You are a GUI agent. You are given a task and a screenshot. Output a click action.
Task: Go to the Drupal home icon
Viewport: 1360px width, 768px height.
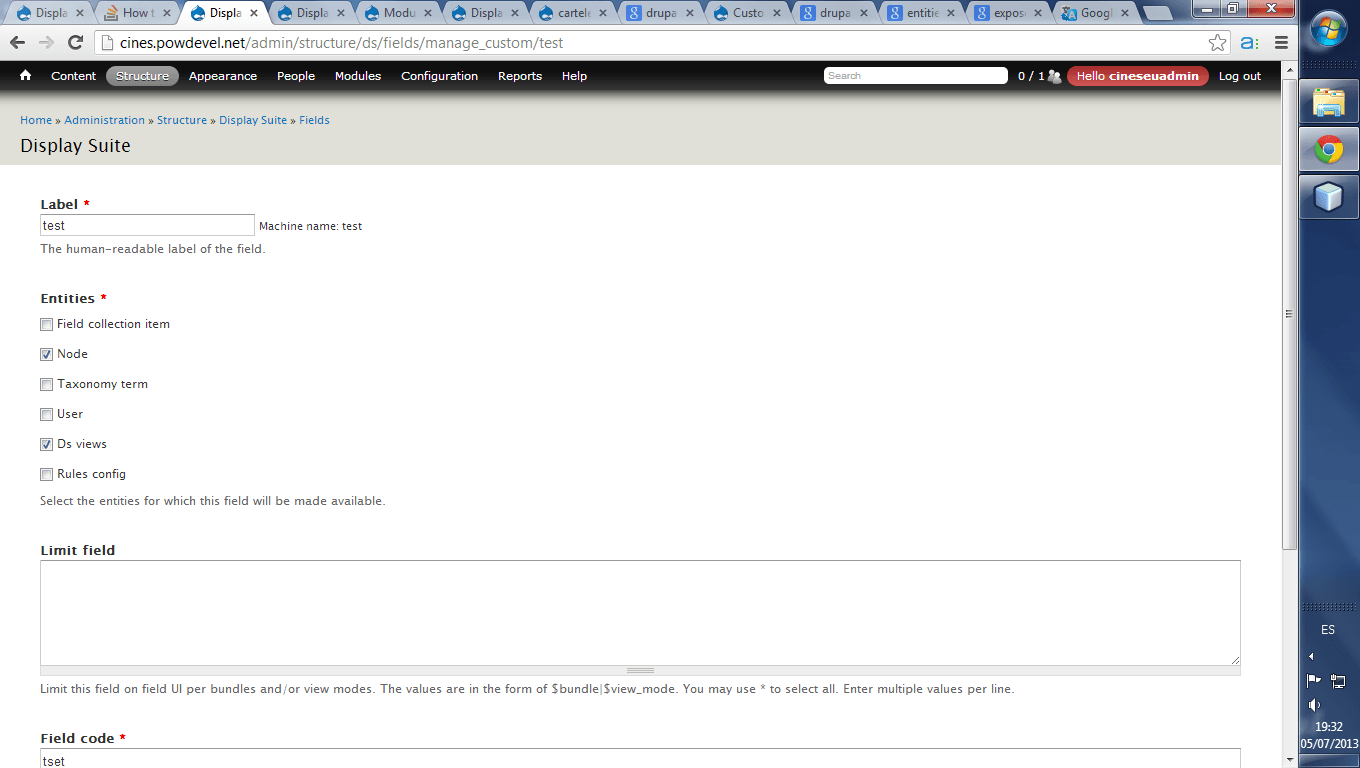(x=25, y=76)
